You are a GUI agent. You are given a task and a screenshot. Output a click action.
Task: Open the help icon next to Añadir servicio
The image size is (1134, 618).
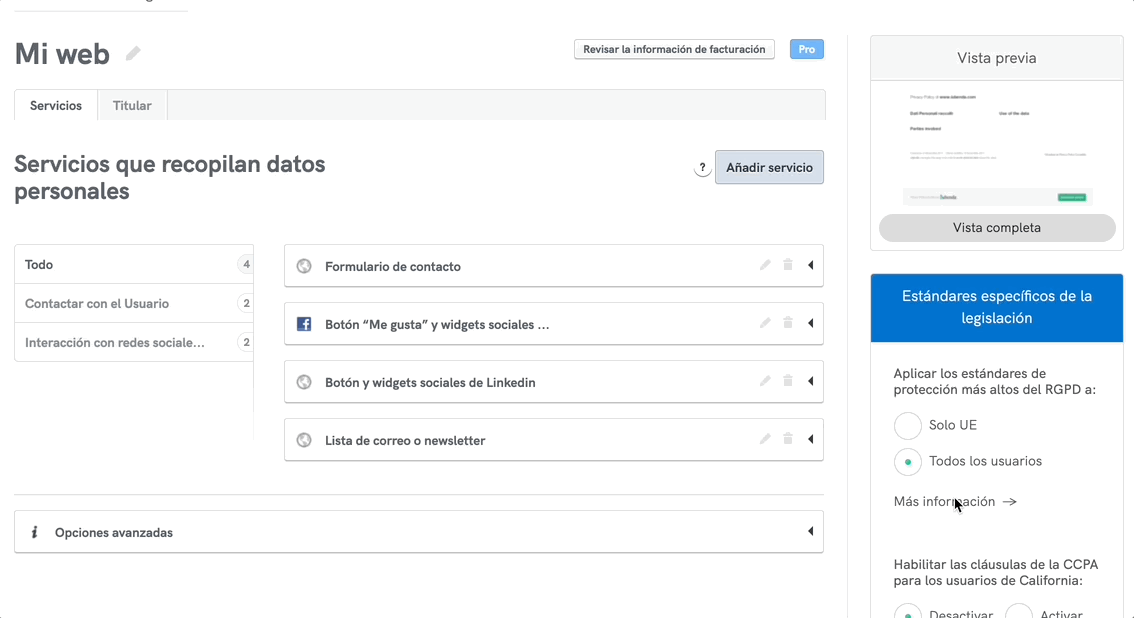[701, 168]
